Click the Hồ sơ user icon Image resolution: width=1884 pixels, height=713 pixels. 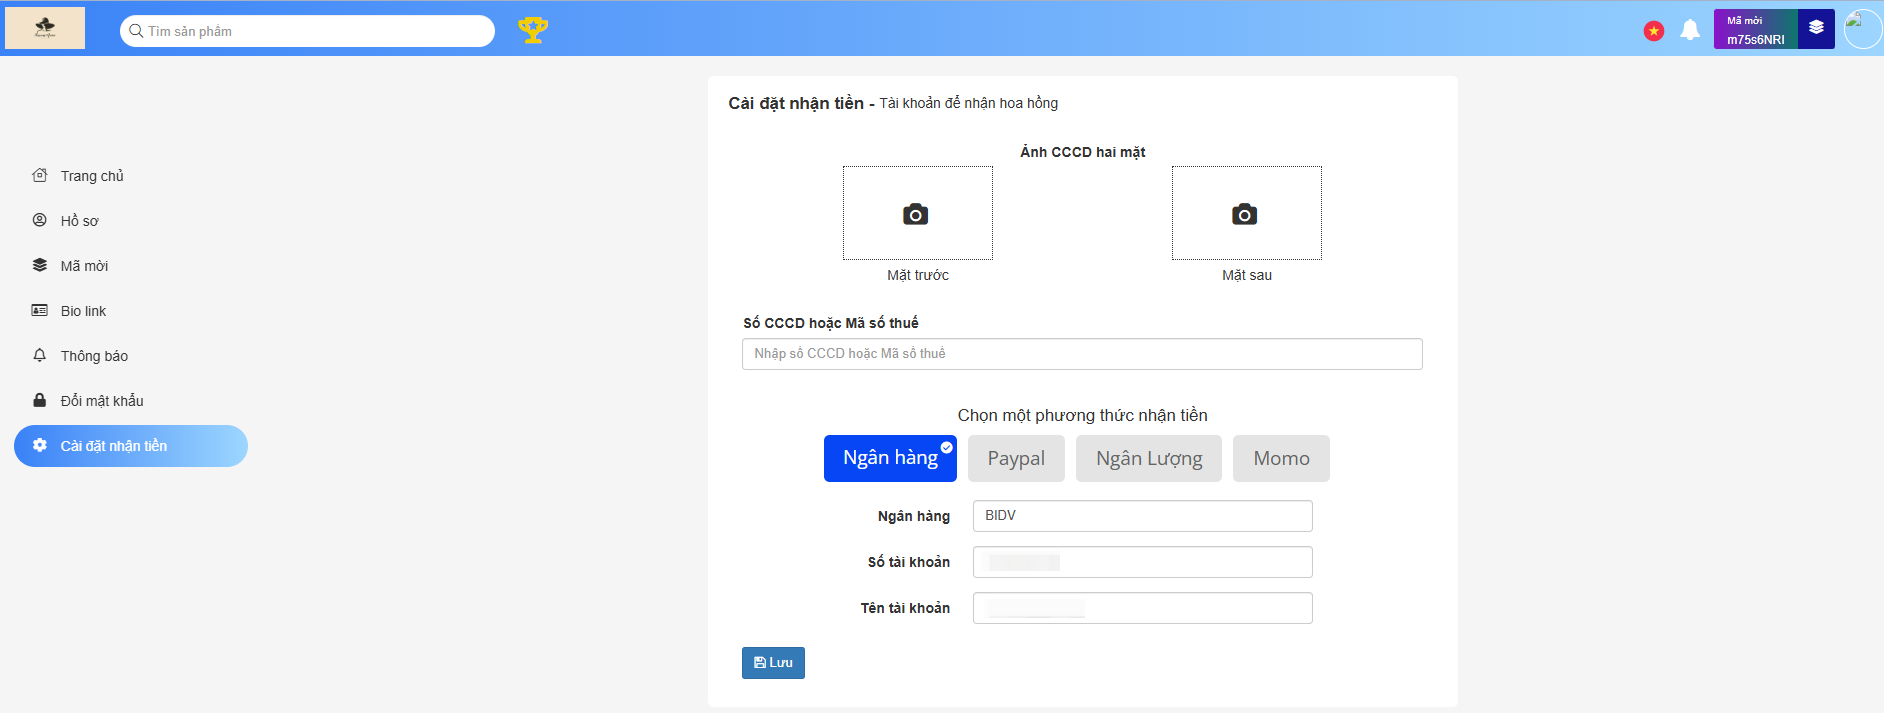(x=40, y=220)
